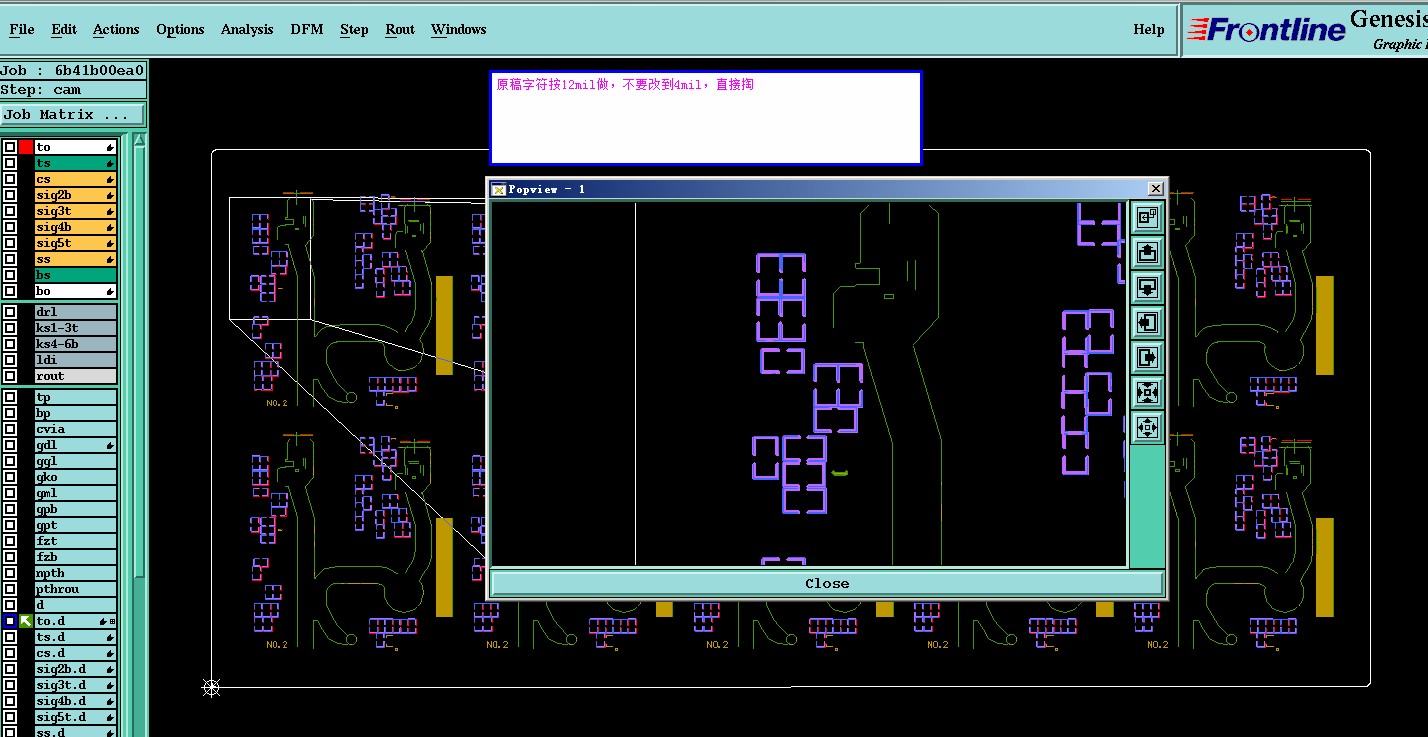The width and height of the screenshot is (1428, 737).
Task: Click the topmost icon in the Popview toolbar
Action: [1147, 216]
